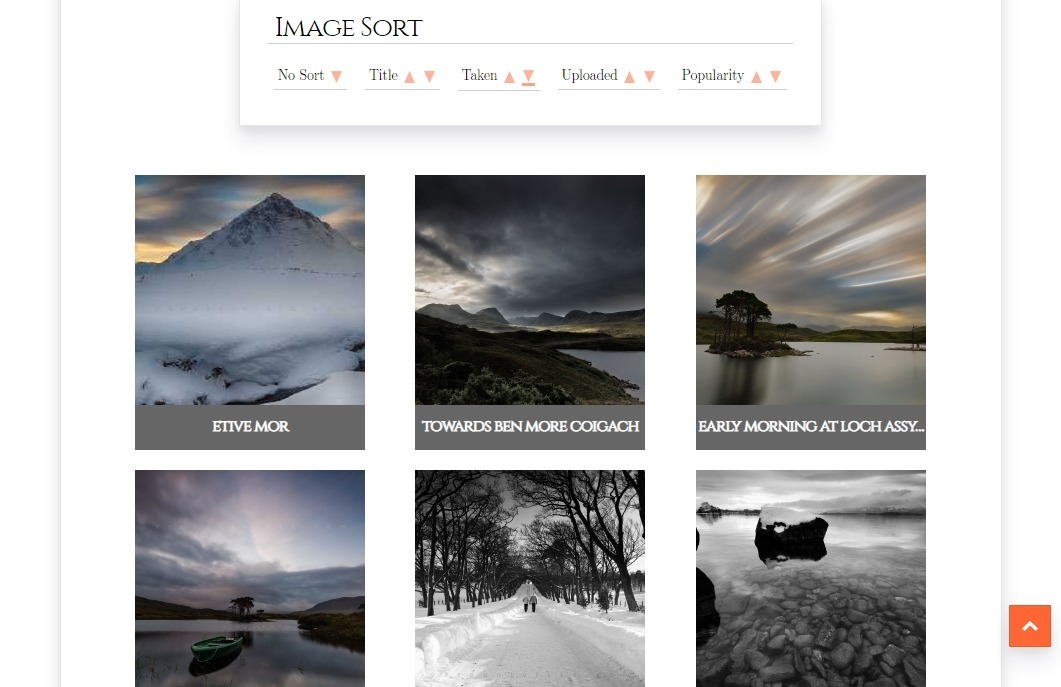
Task: Click the active Taken descending arrow
Action: [528, 76]
